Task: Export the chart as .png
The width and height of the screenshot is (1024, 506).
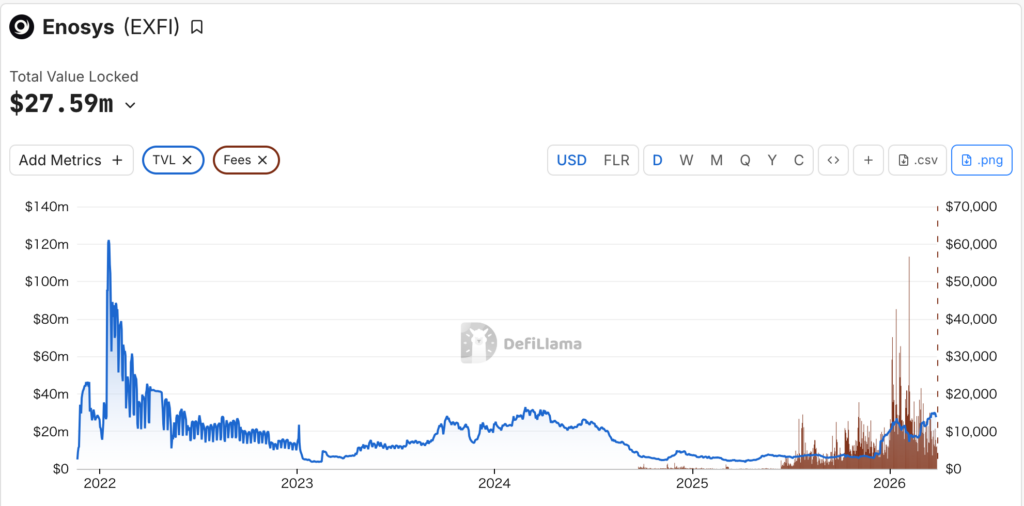Action: [x=981, y=160]
